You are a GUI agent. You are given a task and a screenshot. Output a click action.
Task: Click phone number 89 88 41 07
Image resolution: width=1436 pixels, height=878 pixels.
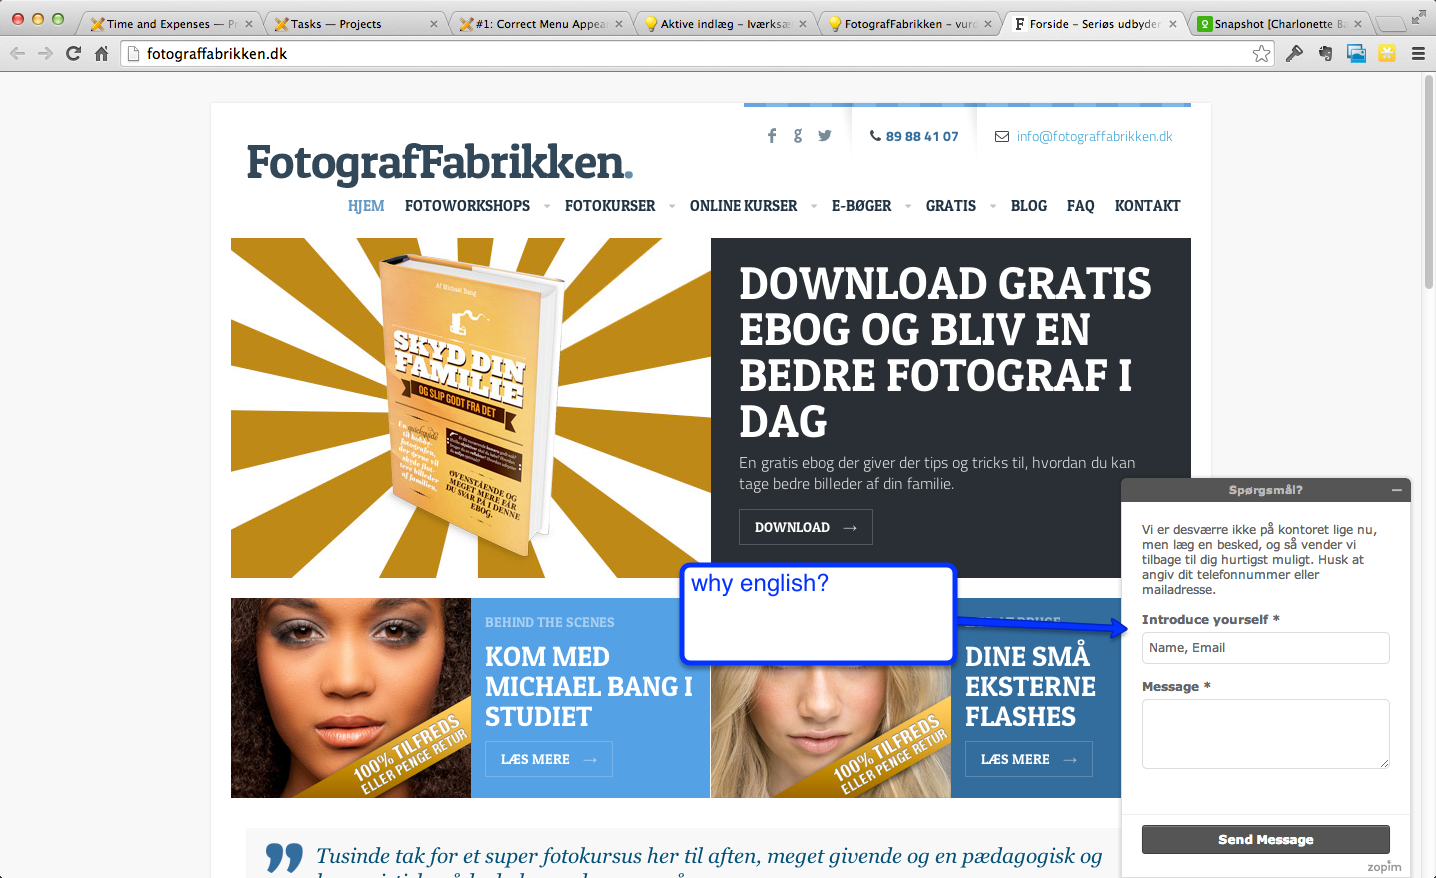point(921,137)
